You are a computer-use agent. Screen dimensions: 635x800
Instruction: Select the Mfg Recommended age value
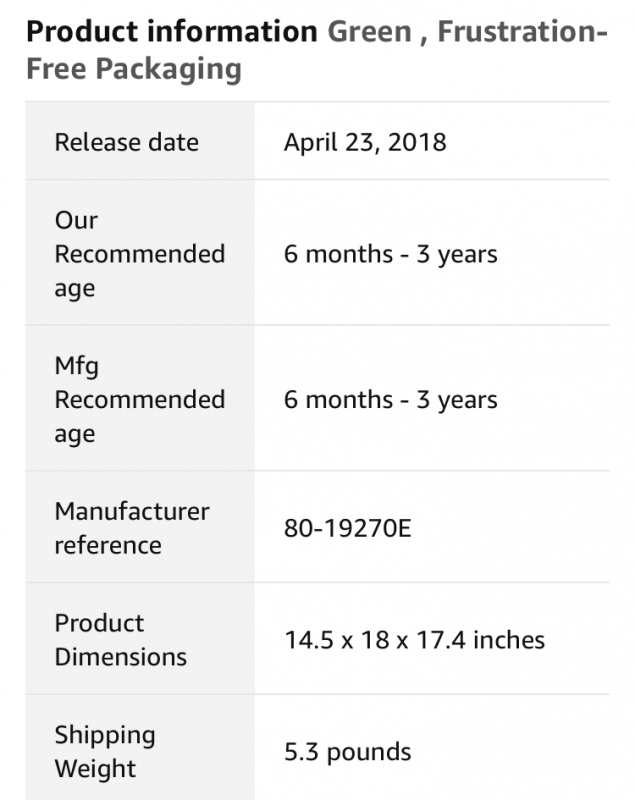pos(391,399)
